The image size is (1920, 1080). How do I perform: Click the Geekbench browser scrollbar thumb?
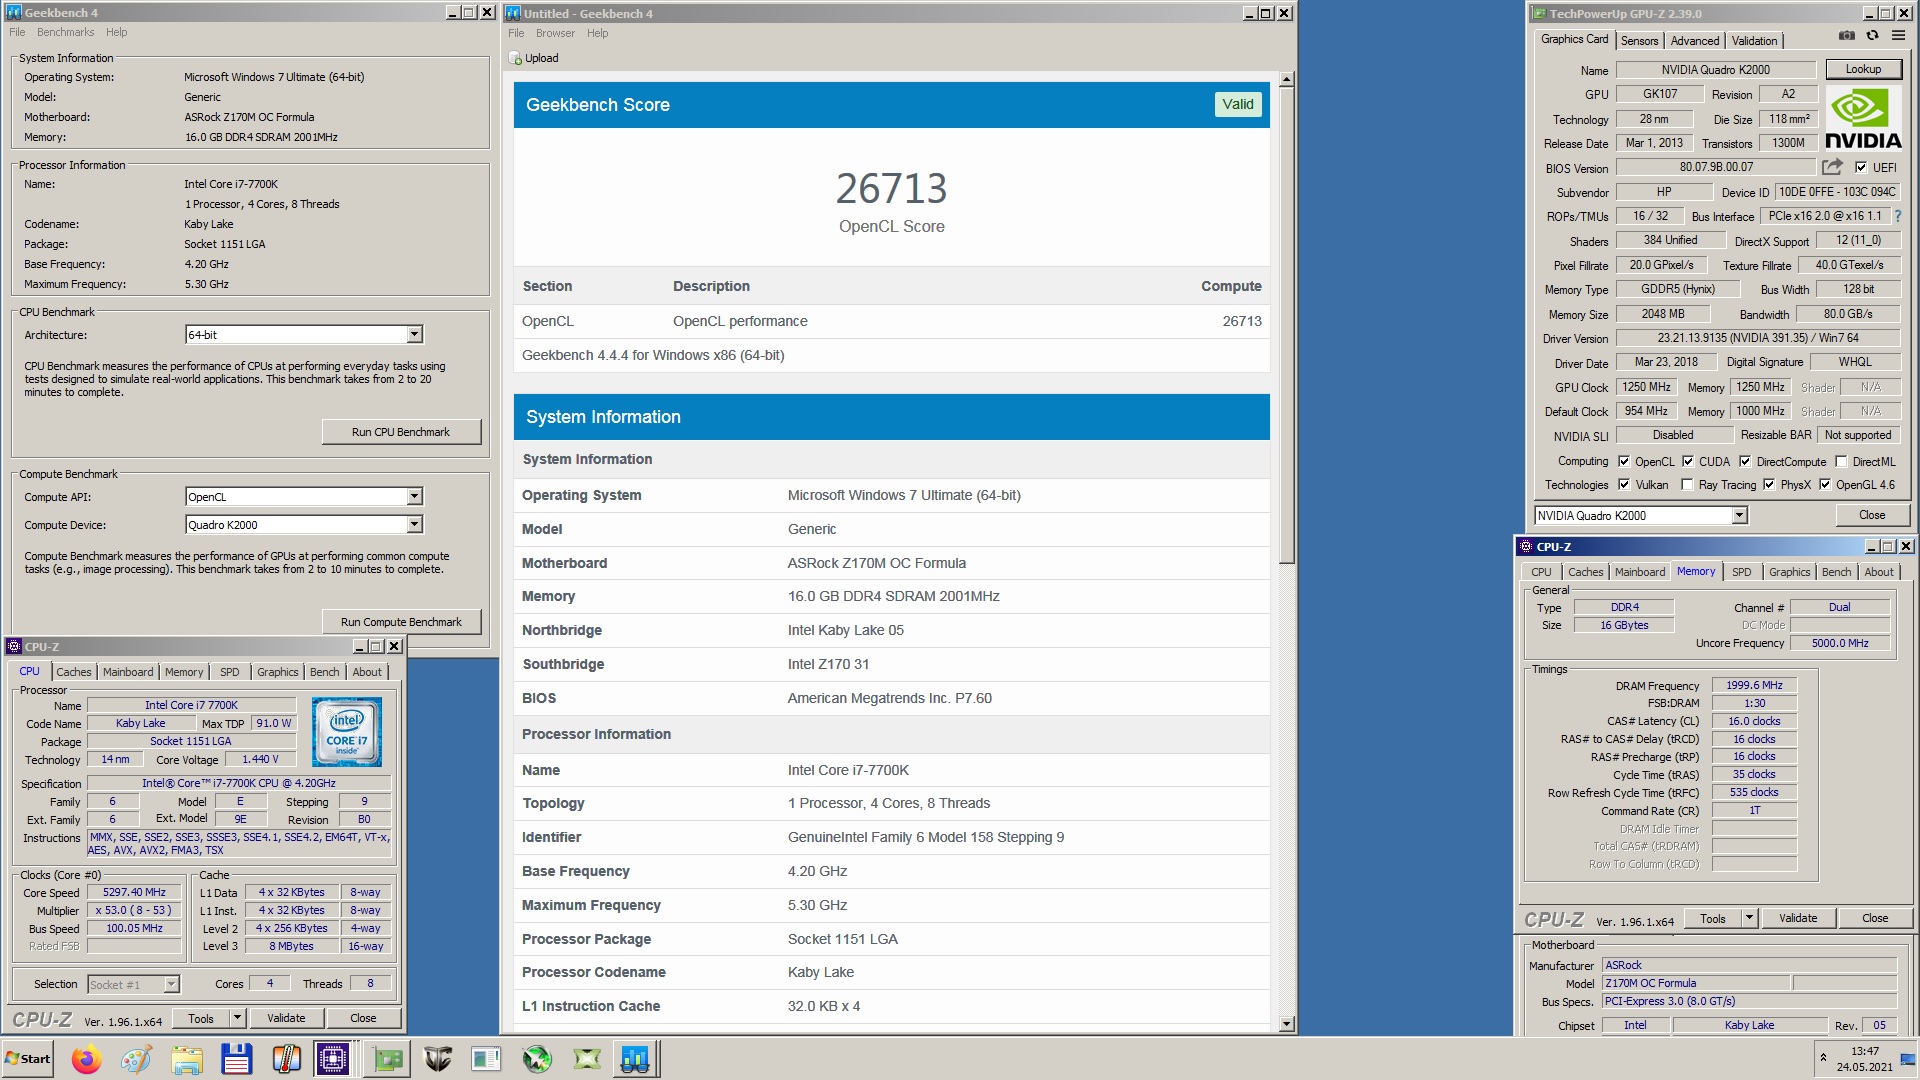coord(1287,325)
